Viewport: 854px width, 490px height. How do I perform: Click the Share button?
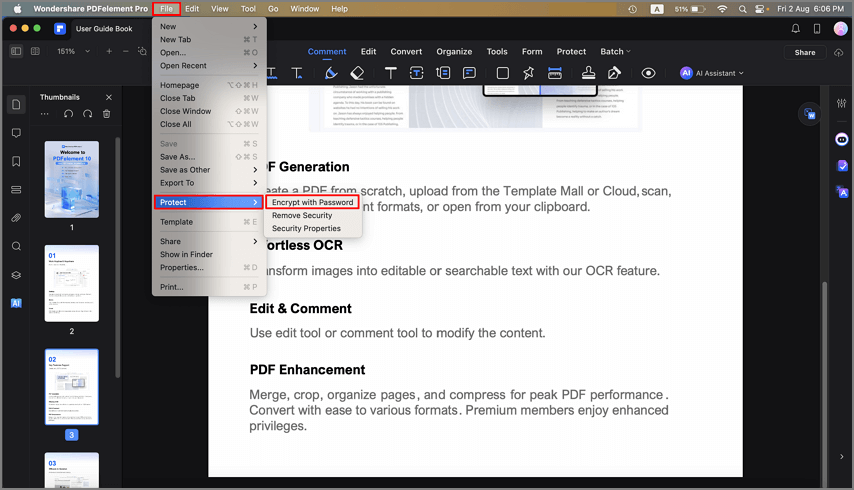click(x=805, y=52)
